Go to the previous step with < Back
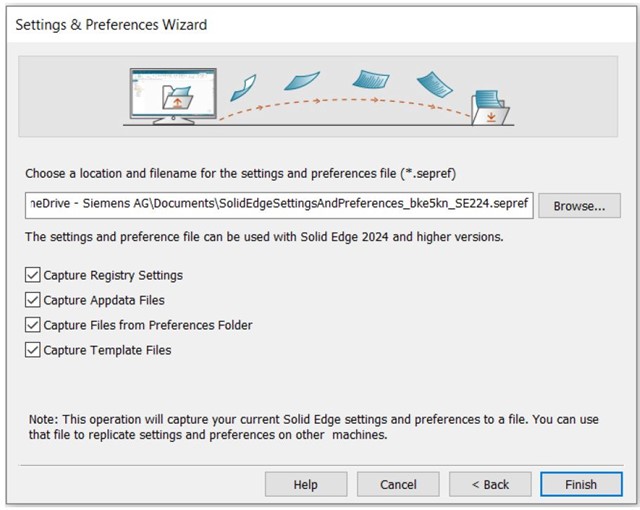Viewport: 640px width, 510px height. pyautogui.click(x=490, y=484)
